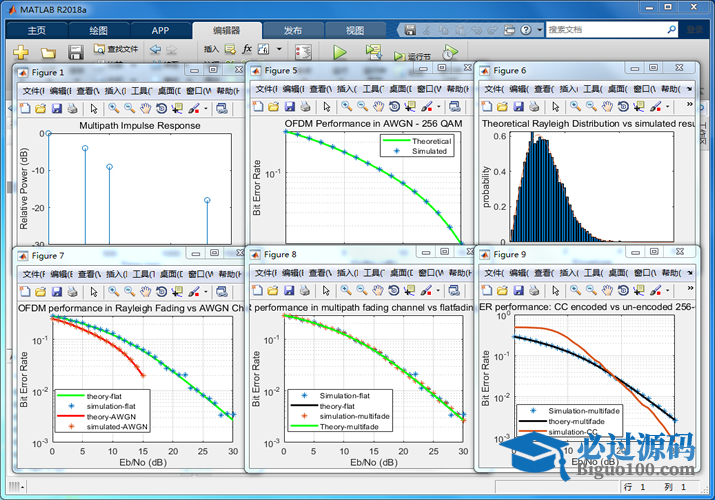The height and width of the screenshot is (500, 715).
Task: Click the Breakpoints icon in editor toolbar
Action: [303, 52]
